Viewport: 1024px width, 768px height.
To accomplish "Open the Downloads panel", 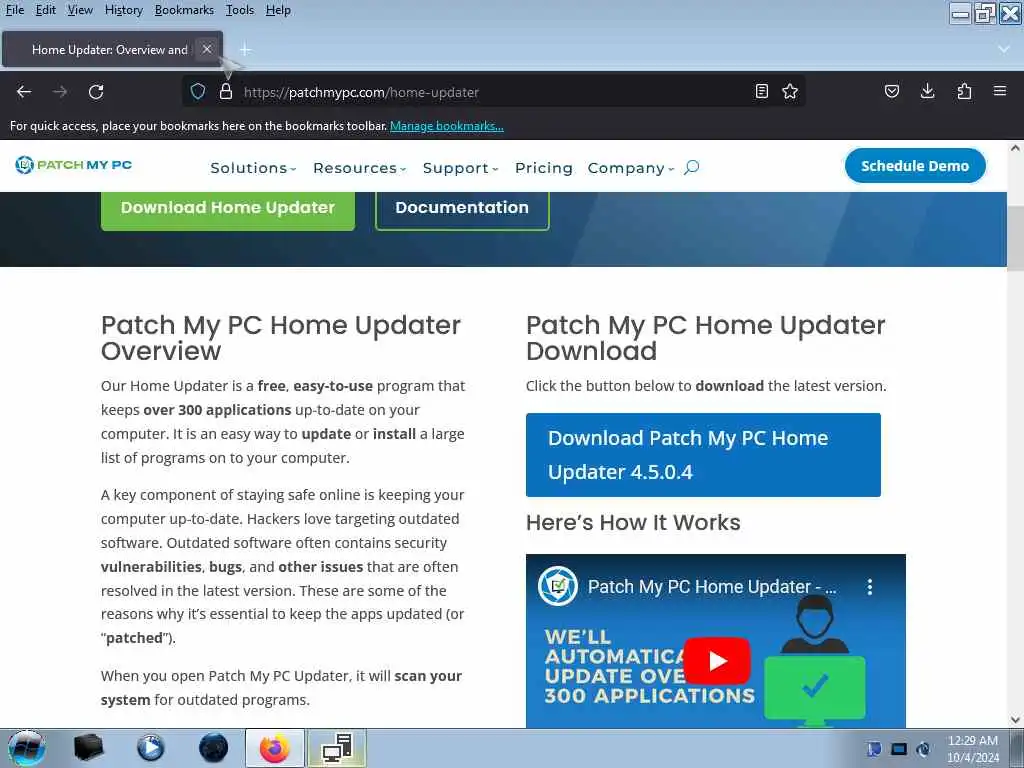I will (x=927, y=91).
